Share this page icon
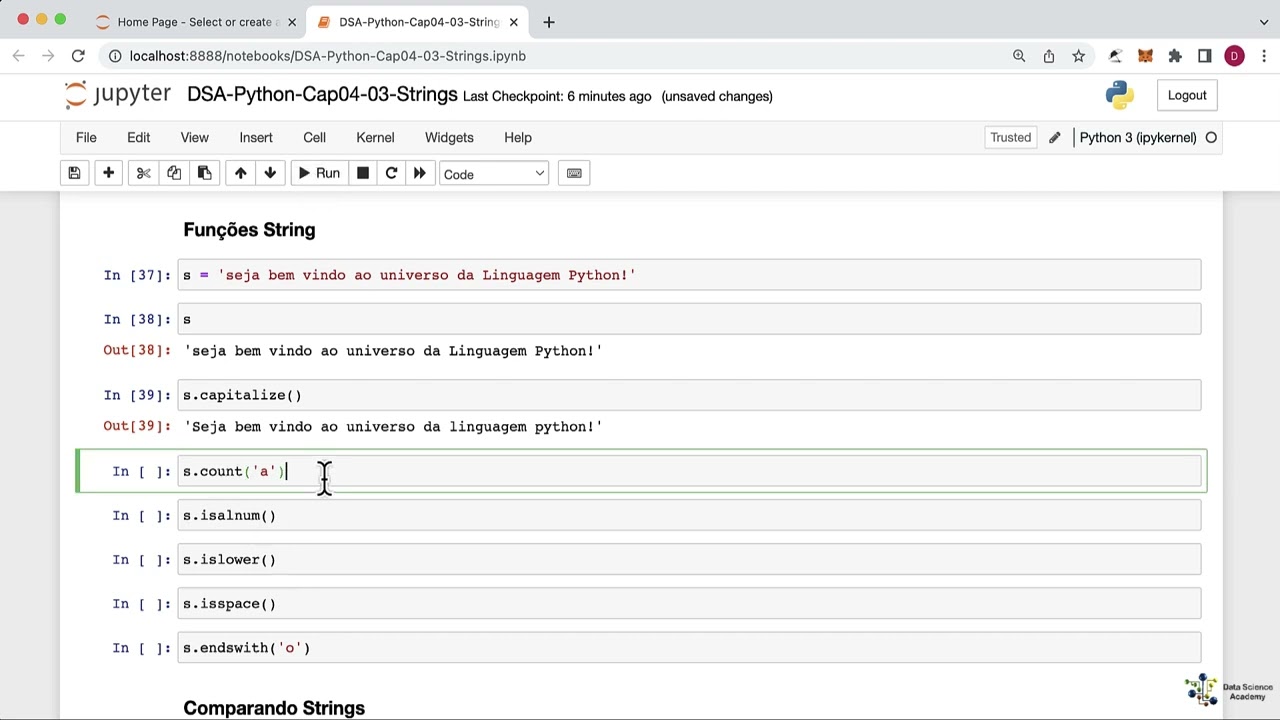This screenshot has height=720, width=1280. click(x=1049, y=56)
